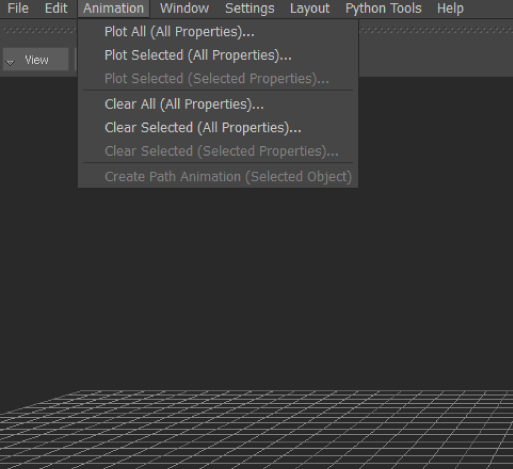Click the dotted toolbar grip left of menu
This screenshot has width=513, height=469.
[39, 30]
